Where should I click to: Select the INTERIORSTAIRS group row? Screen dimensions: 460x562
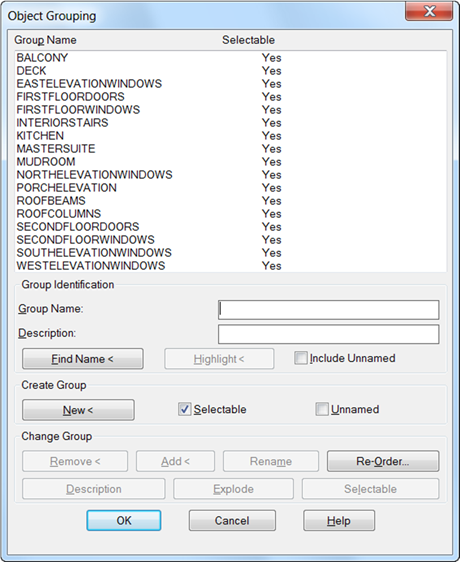[231, 123]
